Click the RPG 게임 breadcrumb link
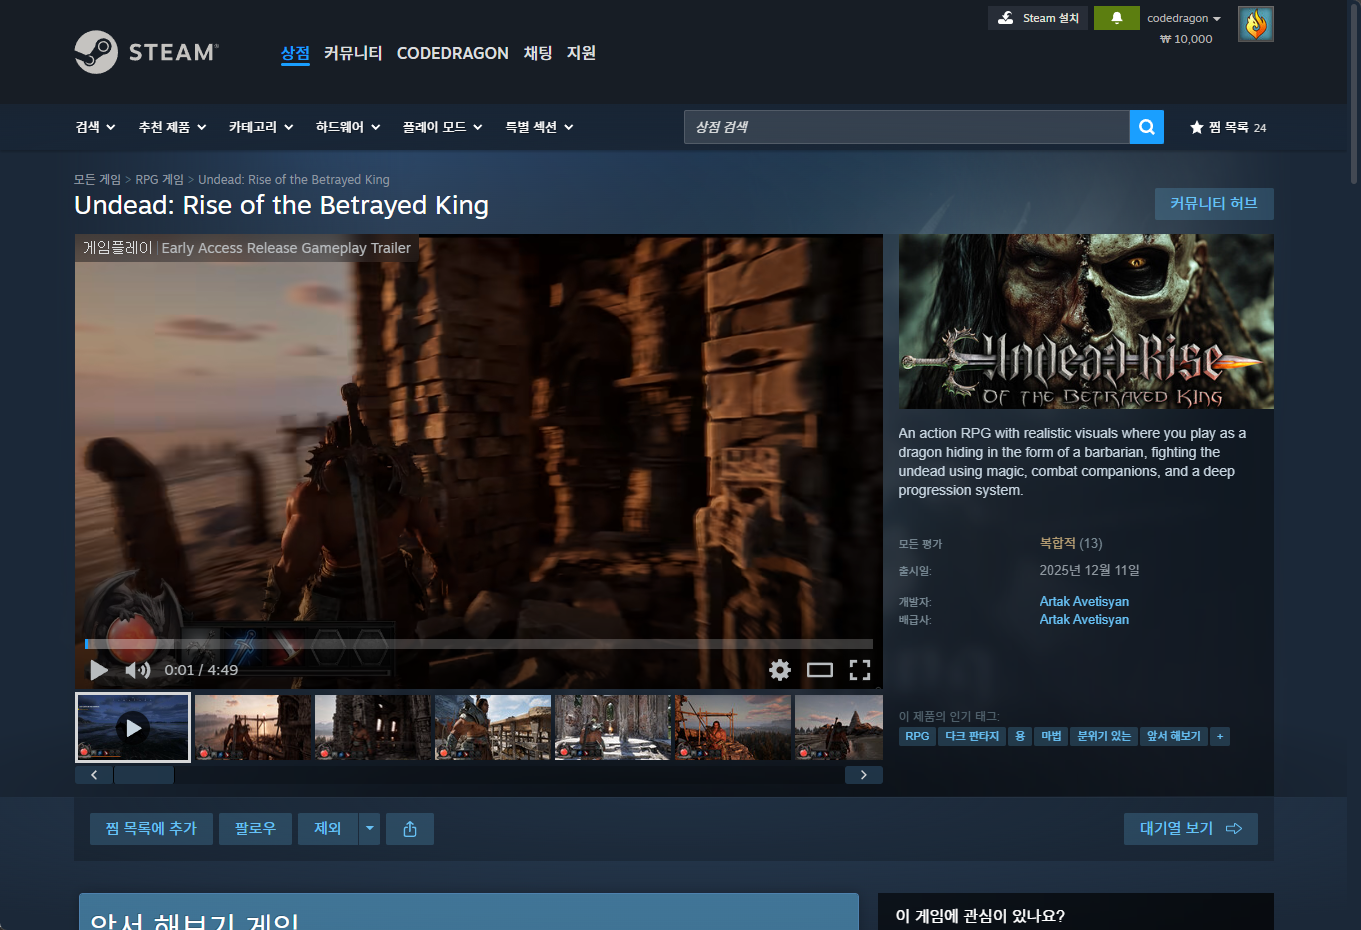The image size is (1361, 930). coord(160,180)
